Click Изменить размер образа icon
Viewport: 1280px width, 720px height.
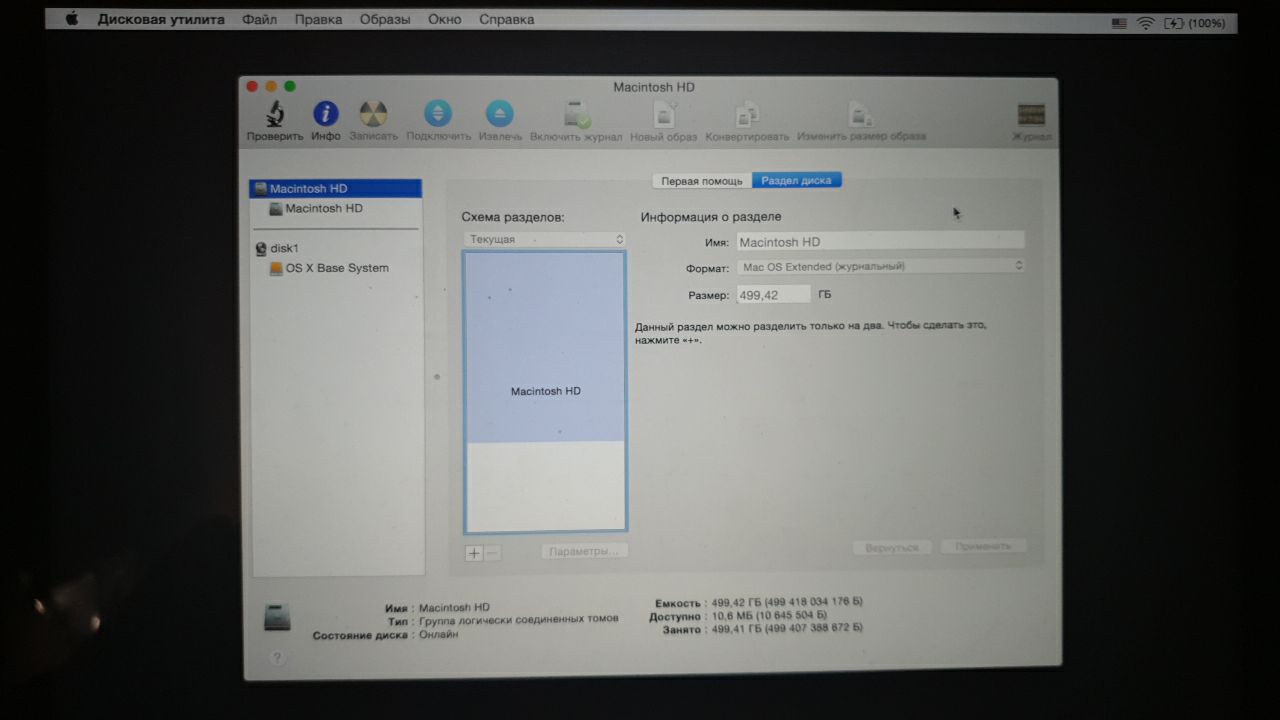861,114
